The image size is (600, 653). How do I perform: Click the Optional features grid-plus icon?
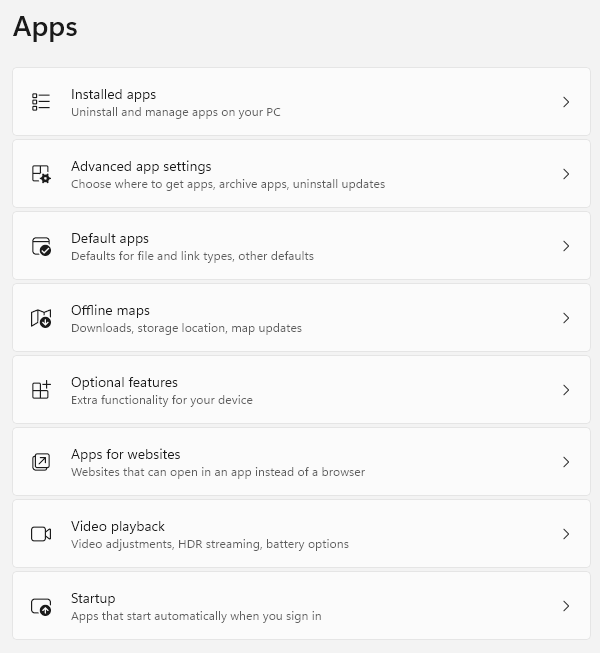[41, 390]
